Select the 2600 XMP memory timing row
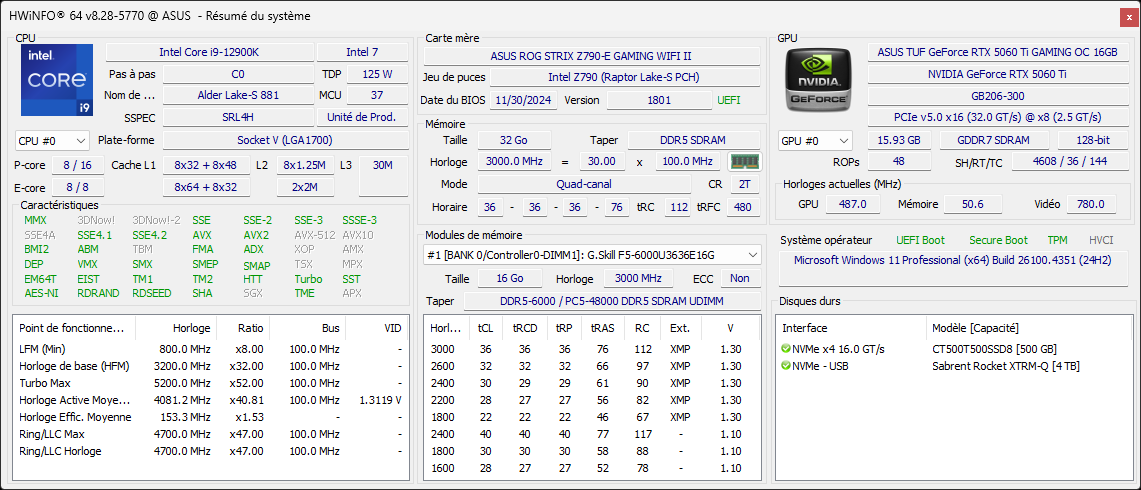This screenshot has height=490, width=1141. [592, 365]
